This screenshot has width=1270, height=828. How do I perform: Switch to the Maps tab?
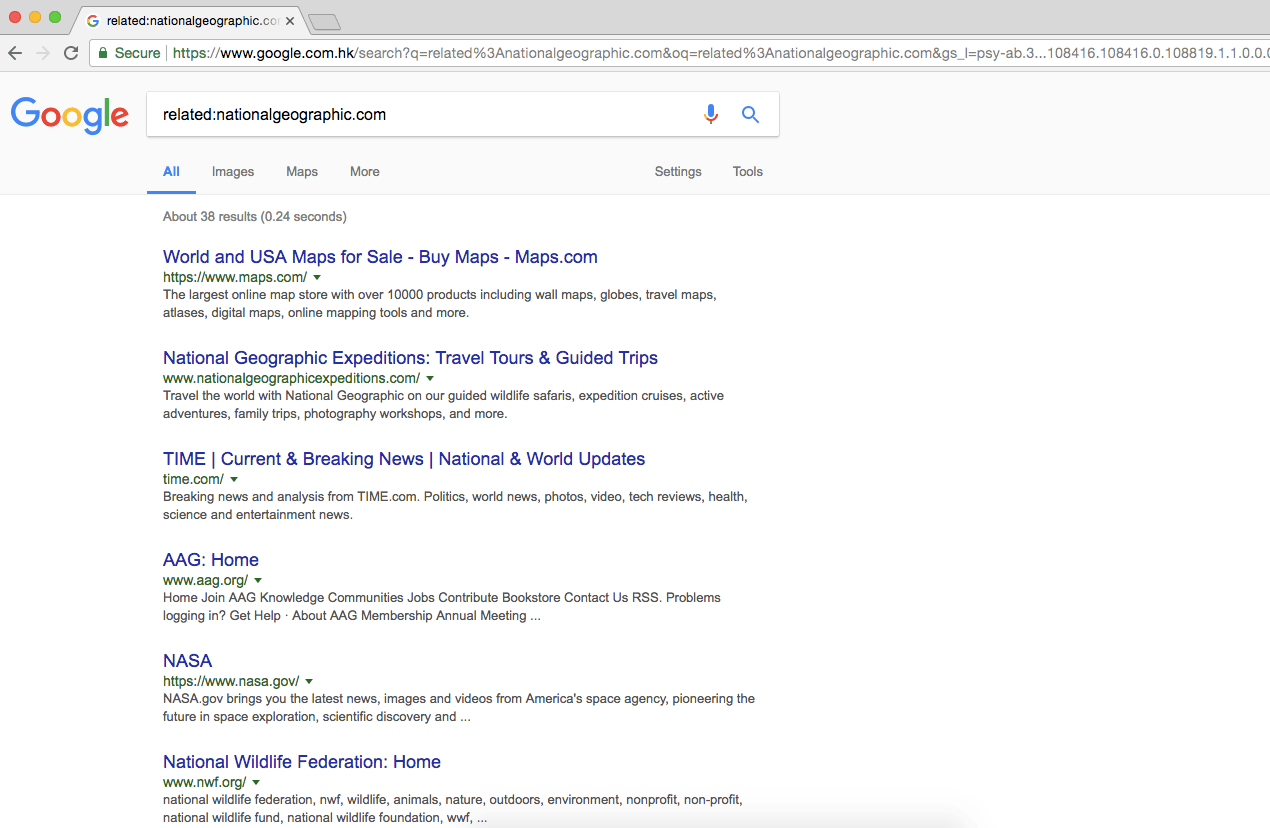point(302,172)
